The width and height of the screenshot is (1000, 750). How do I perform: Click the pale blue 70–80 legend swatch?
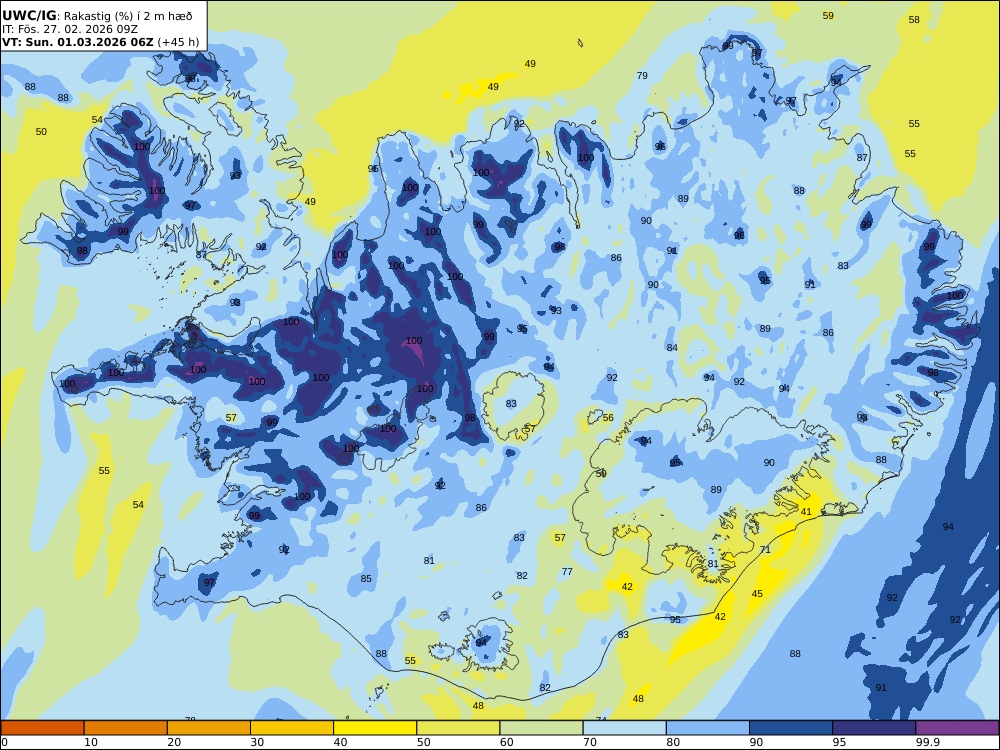click(x=624, y=728)
